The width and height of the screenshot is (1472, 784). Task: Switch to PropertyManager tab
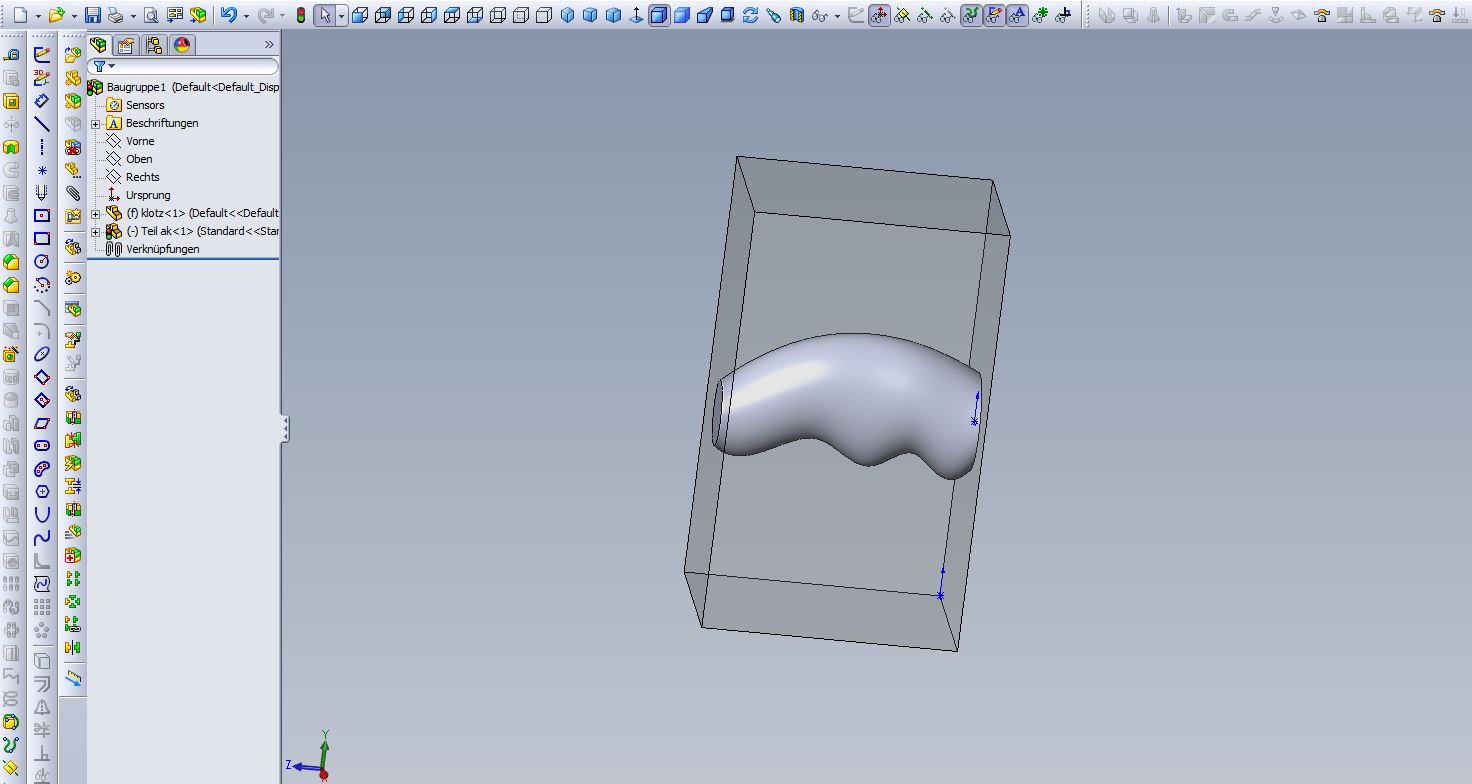pyautogui.click(x=125, y=45)
